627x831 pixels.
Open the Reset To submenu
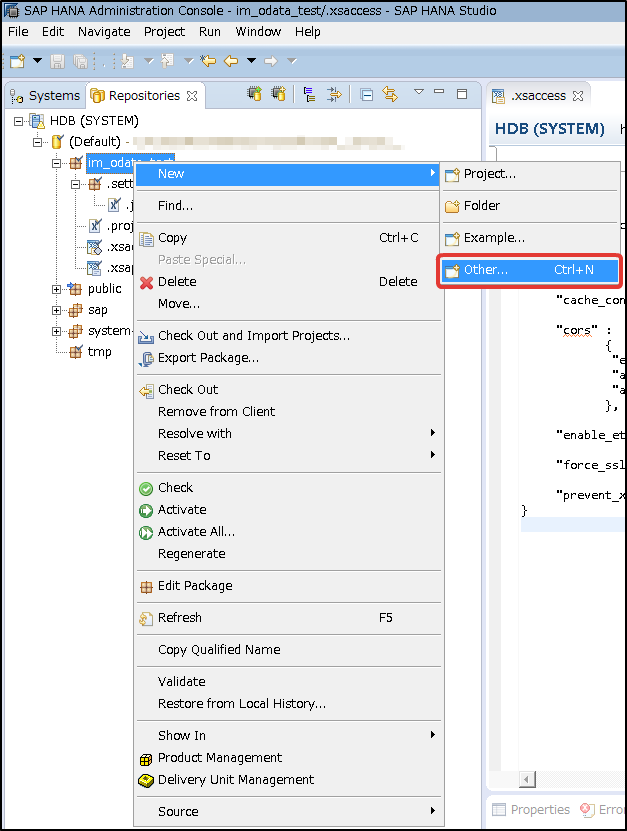(x=288, y=456)
